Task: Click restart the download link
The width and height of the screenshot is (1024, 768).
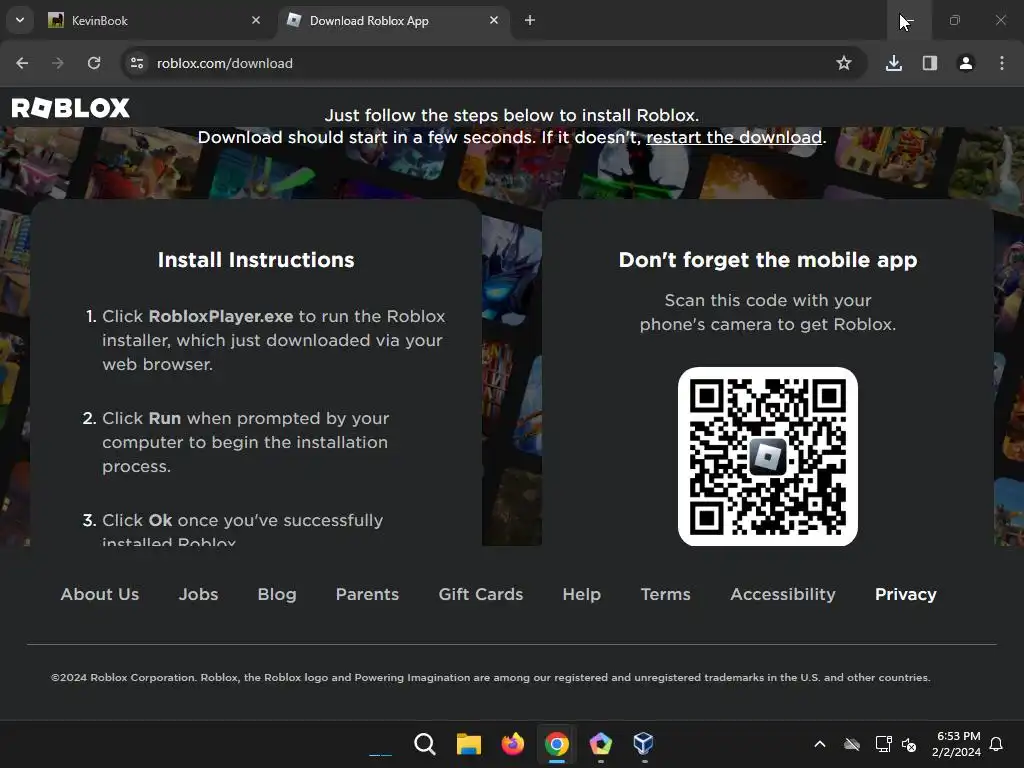Action: point(733,137)
